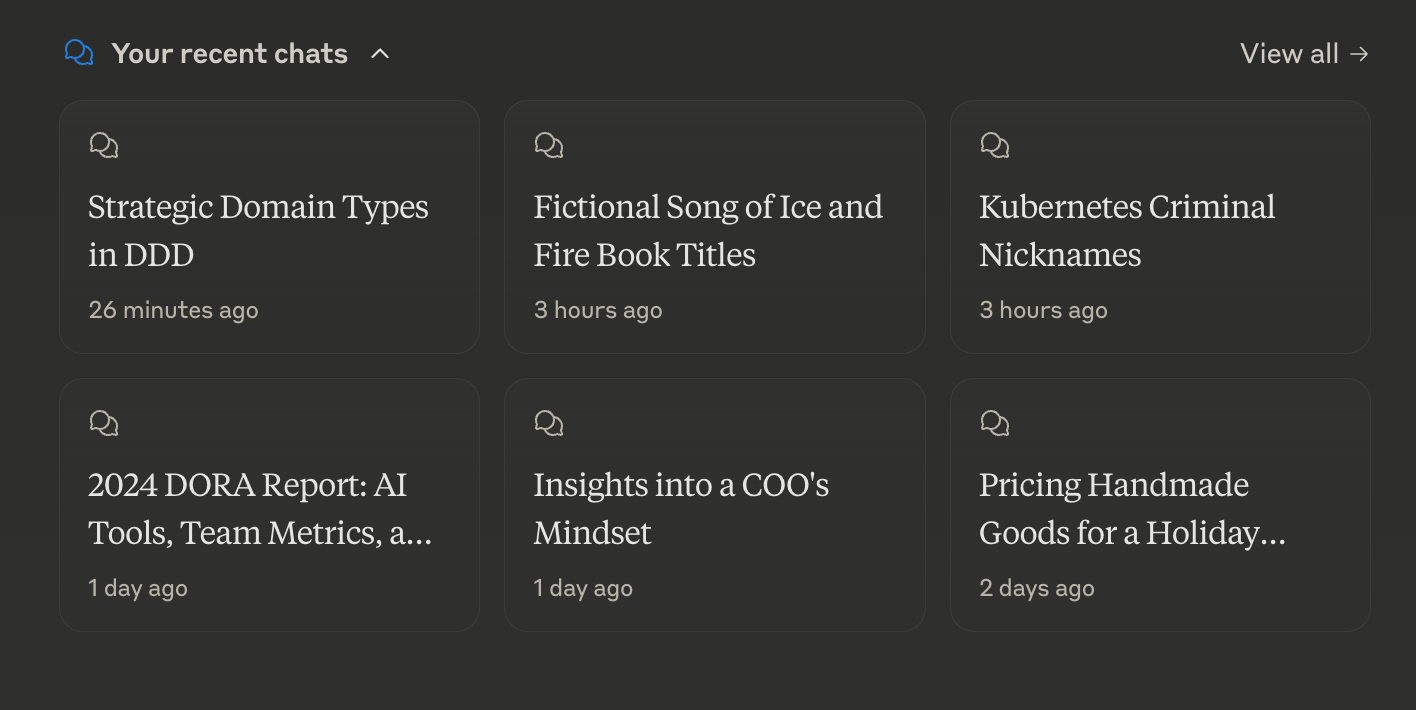Open "2024 DORA Report" chat title
Screen dimensions: 1416x710
tap(260, 508)
